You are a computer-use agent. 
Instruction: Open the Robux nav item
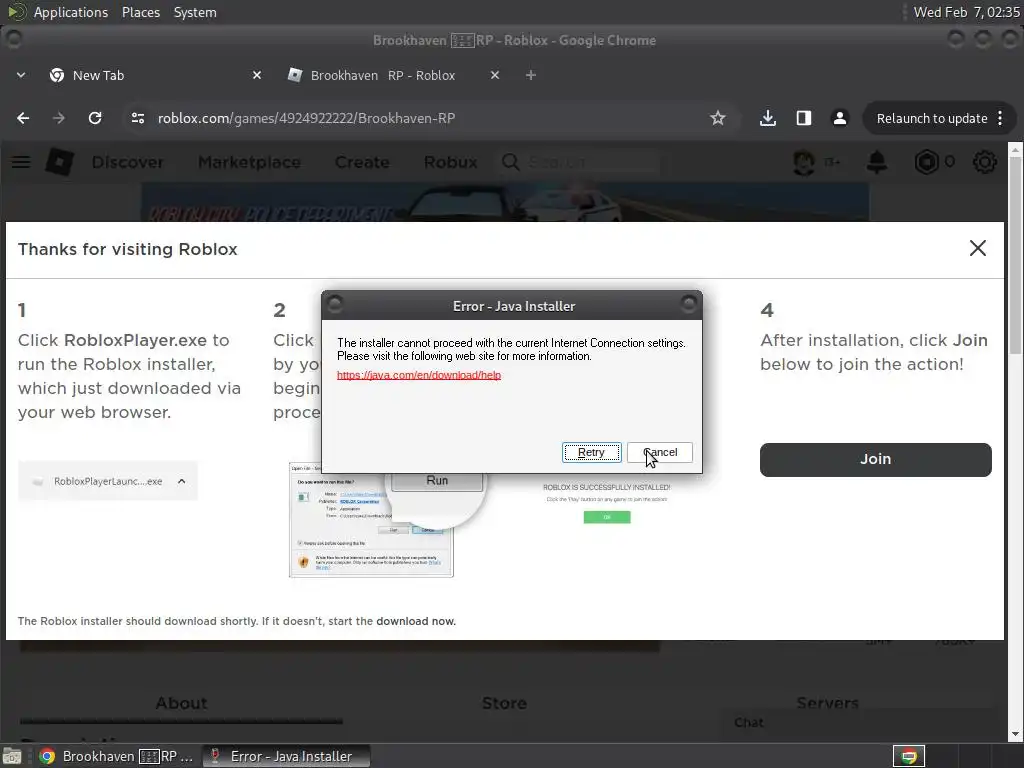[x=451, y=162]
